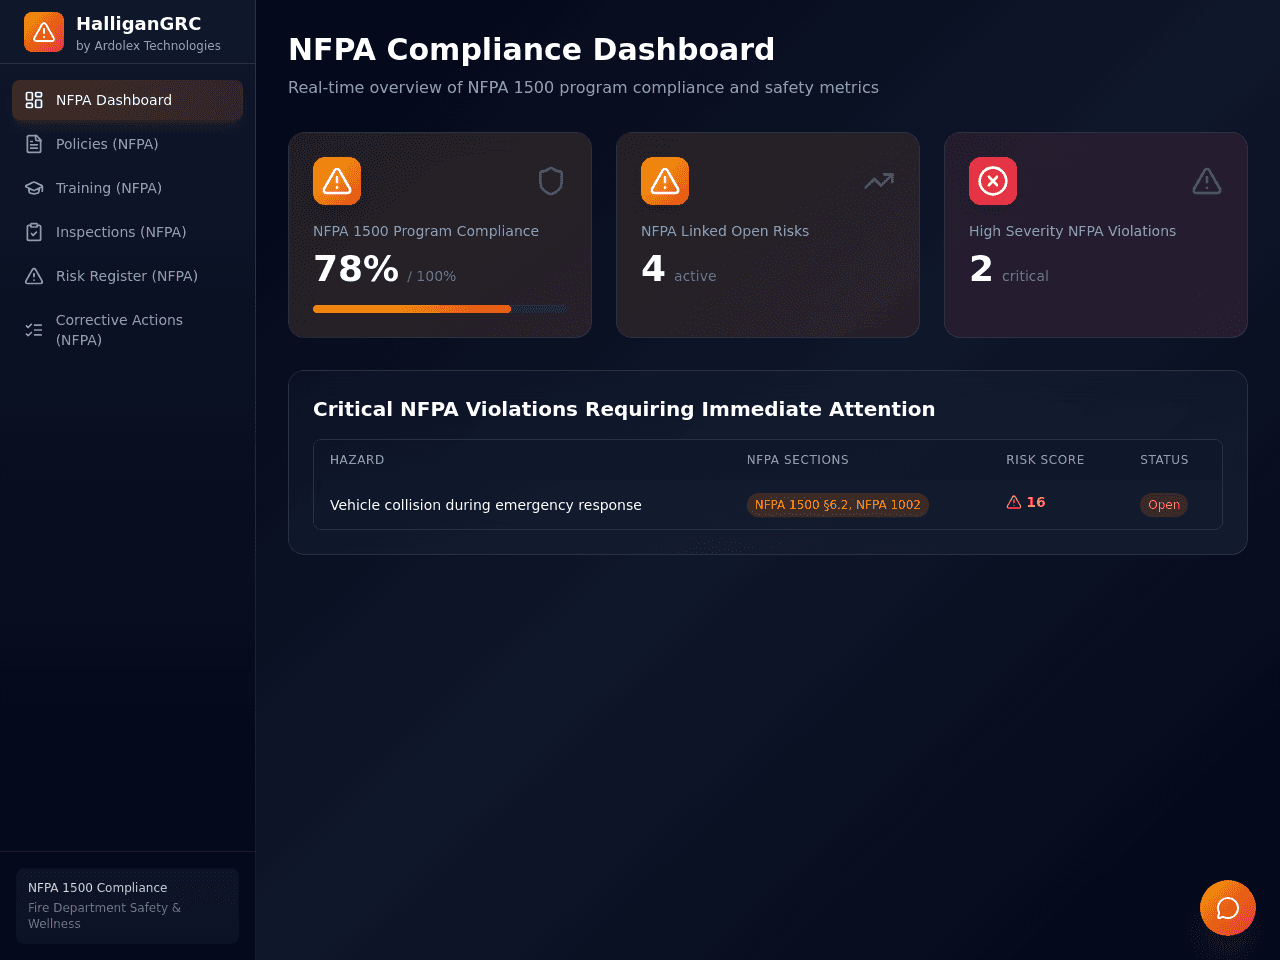Click the RISK SCORE column header
The image size is (1280, 960).
[1045, 460]
